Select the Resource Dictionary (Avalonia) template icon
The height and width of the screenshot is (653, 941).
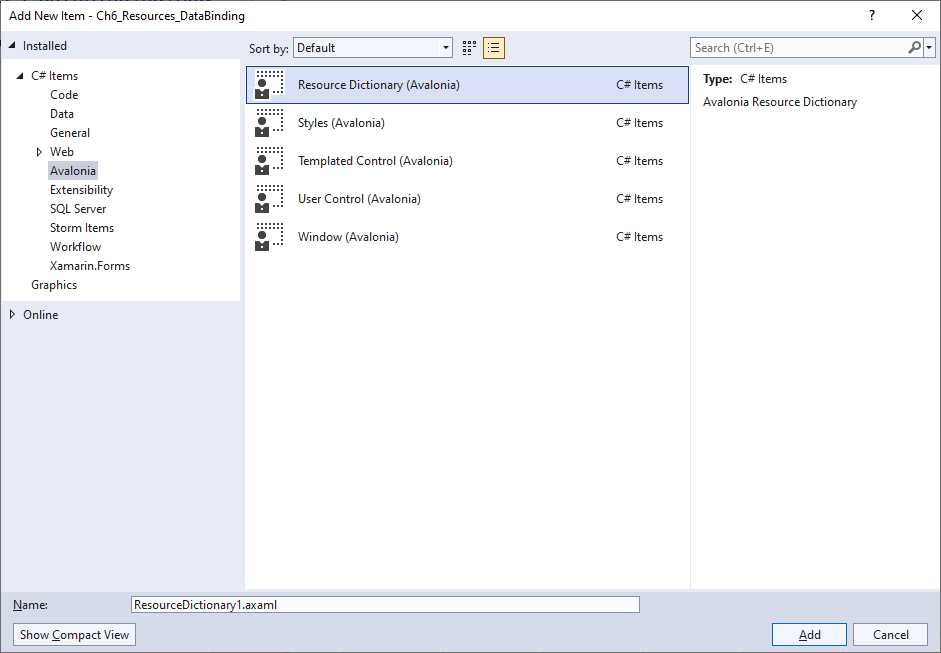coord(268,85)
